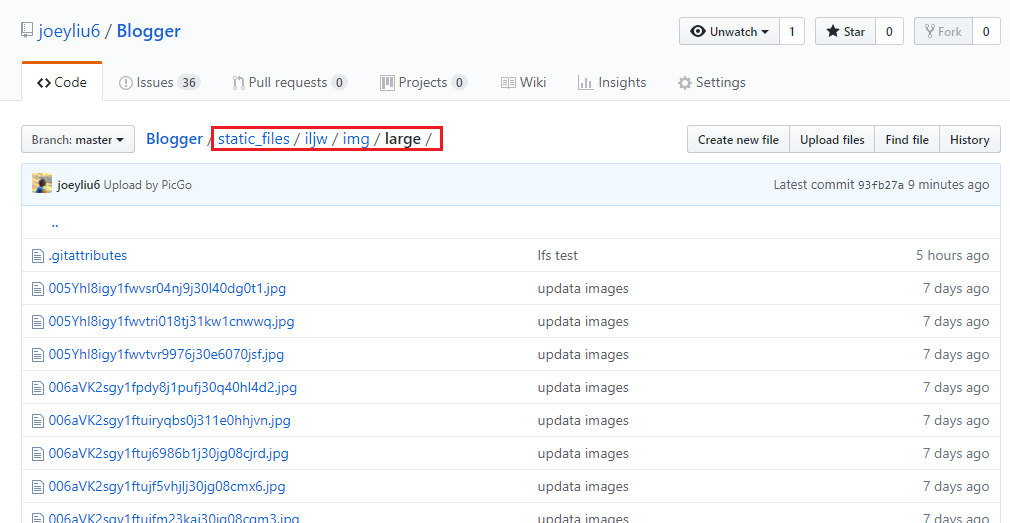
Task: Open 'updata images' commit for 006aVK2sgy1fpdy8j1pufj30q40hl4d2.jpg
Action: (x=583, y=387)
